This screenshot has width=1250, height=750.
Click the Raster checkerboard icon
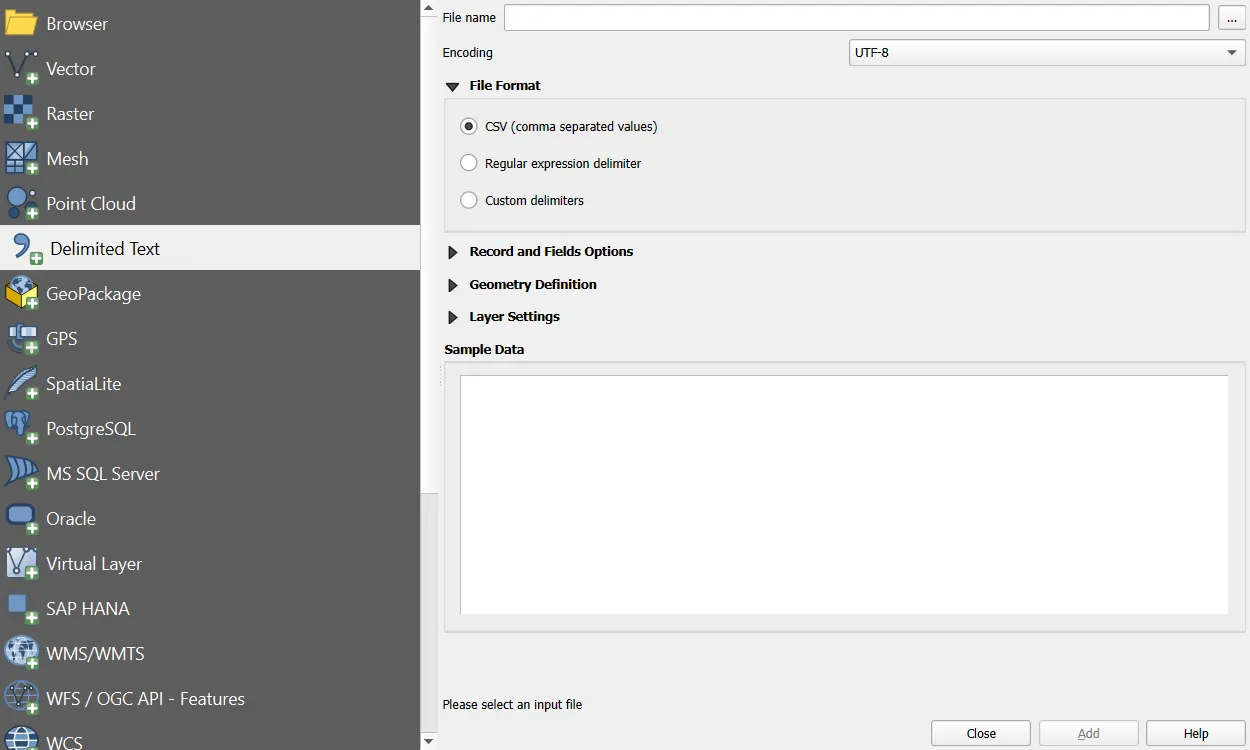(21, 113)
